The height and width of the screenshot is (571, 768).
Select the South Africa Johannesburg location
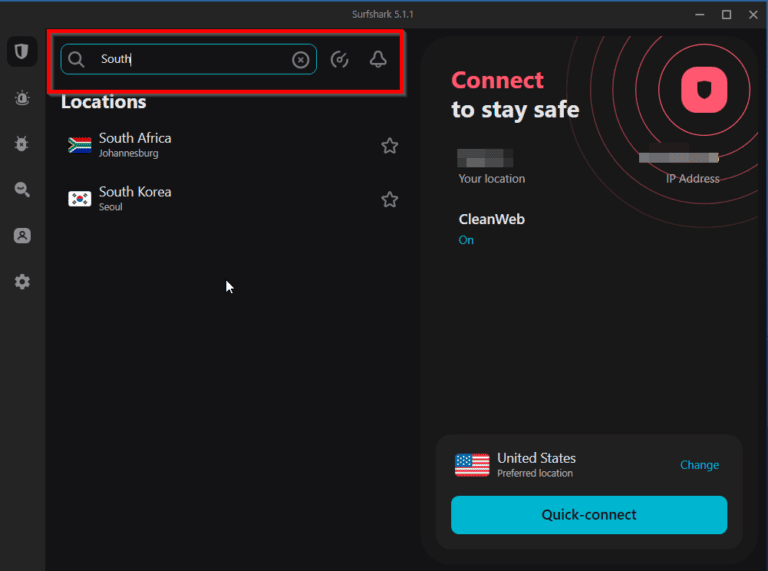click(x=233, y=145)
